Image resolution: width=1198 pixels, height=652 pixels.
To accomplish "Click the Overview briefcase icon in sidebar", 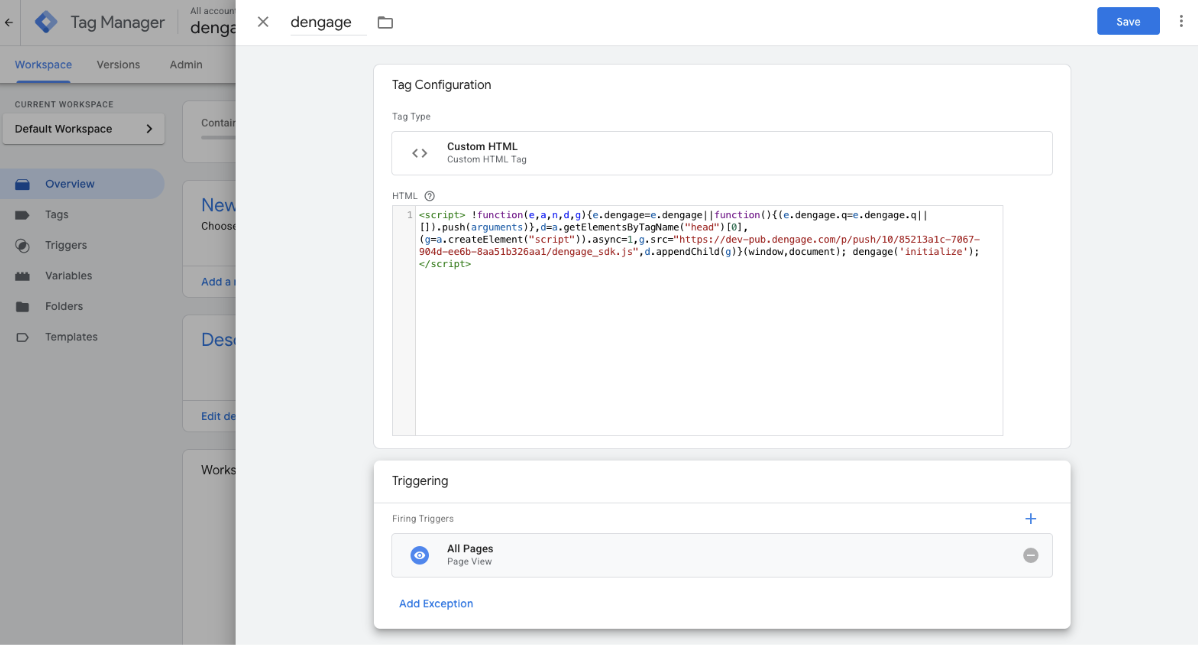I will click(x=22, y=184).
